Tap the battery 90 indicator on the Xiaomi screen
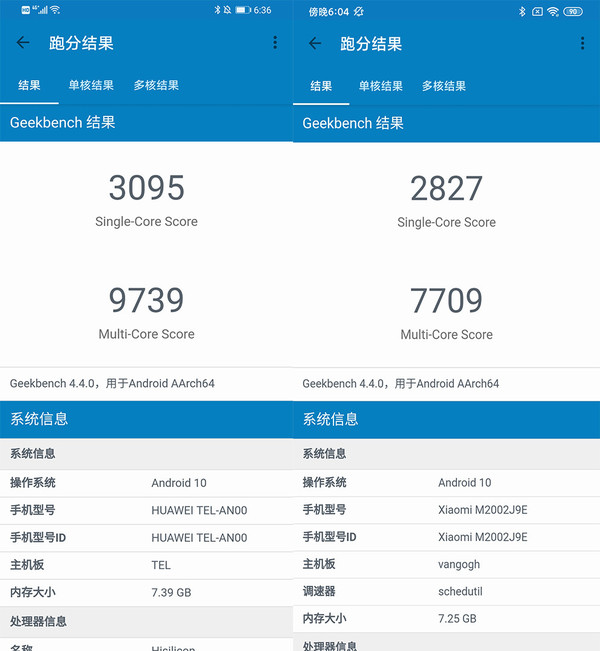Viewport: 600px width, 651px height. tap(573, 12)
